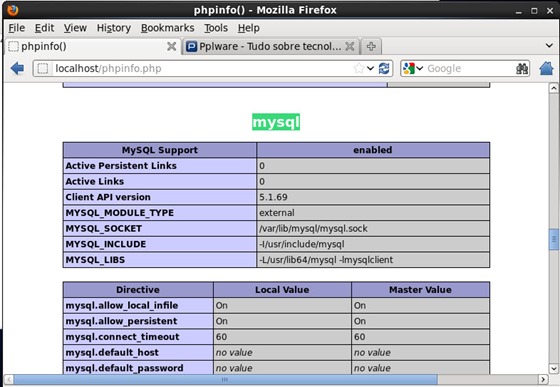Click the /var/lib/mysql/mysql.sock value
This screenshot has width=560, height=387.
point(313,228)
